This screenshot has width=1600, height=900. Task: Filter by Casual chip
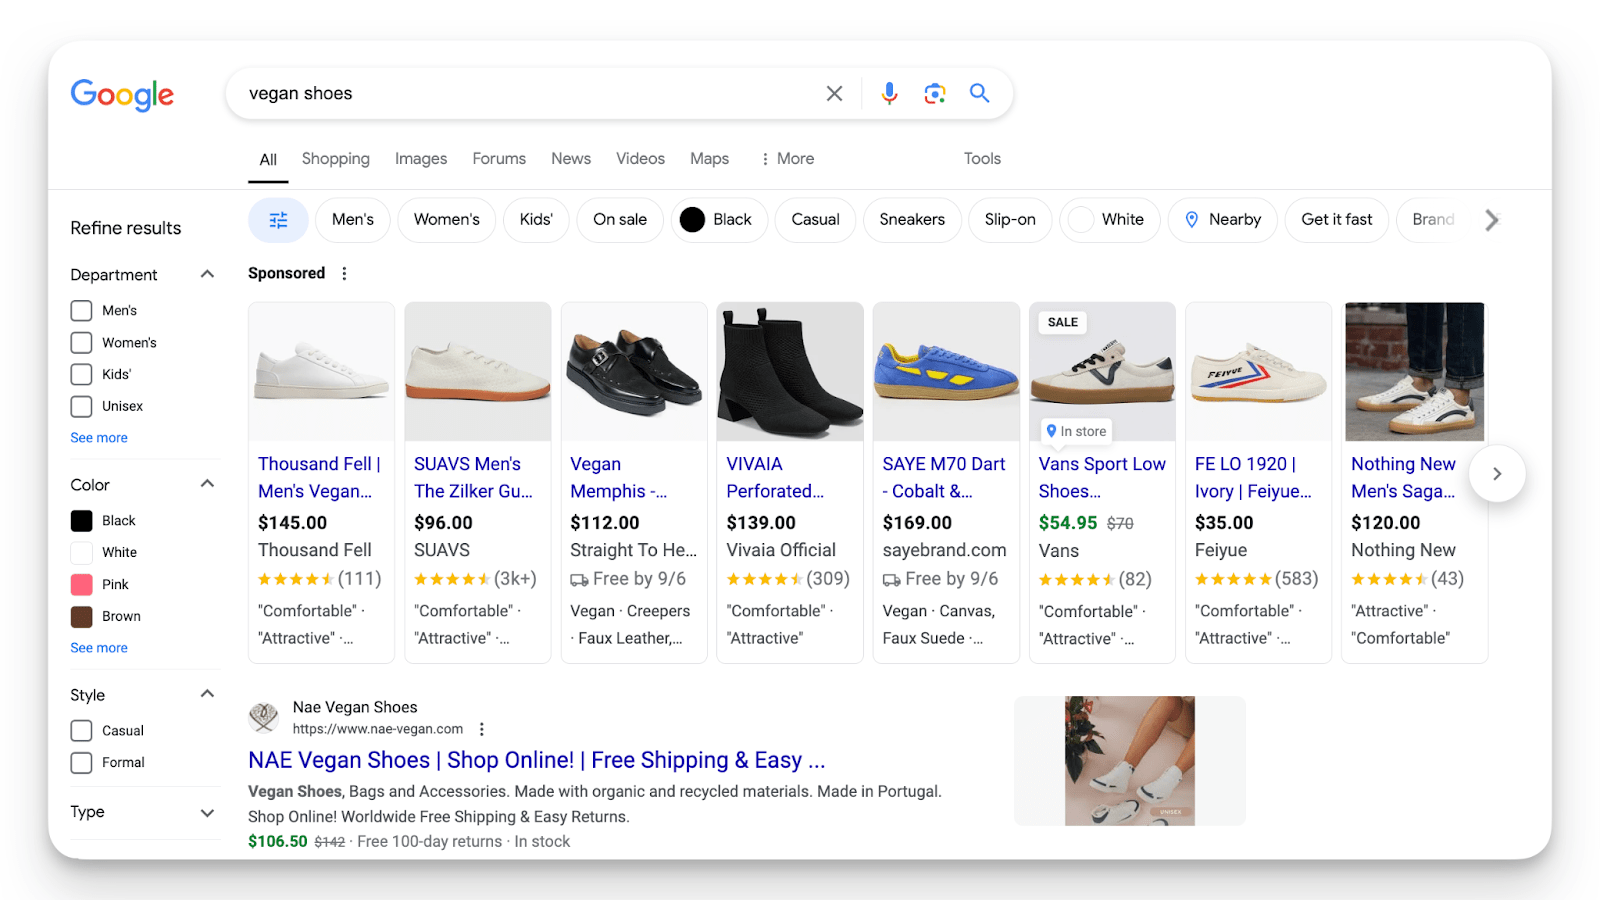(815, 220)
